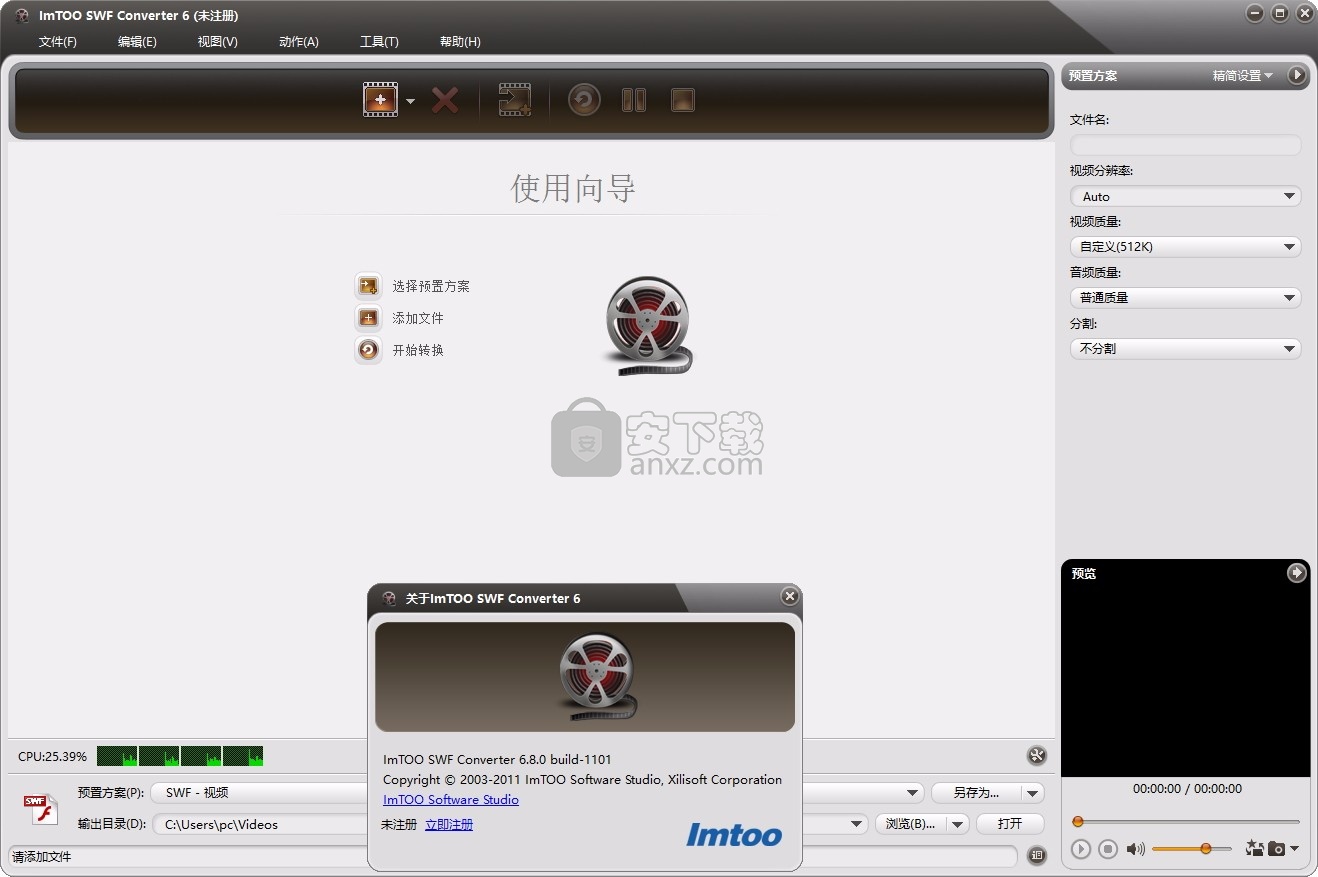The image size is (1318, 877).
Task: Open the 音频质量 普通质量 dropdown
Action: (1185, 297)
